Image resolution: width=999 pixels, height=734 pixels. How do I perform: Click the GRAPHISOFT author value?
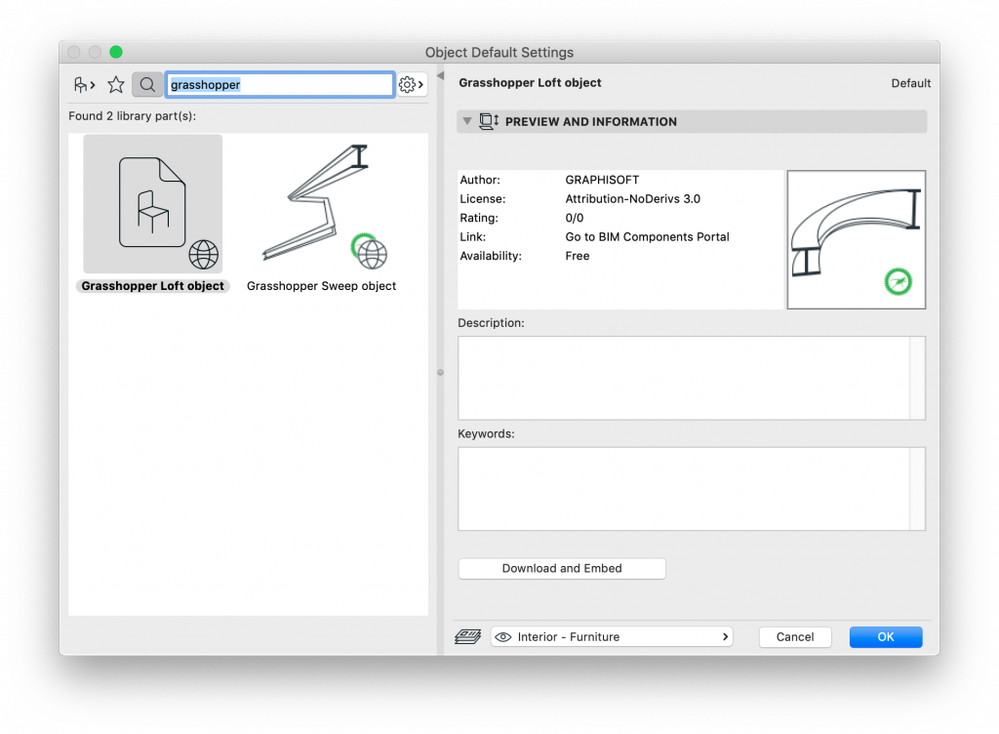[x=602, y=180]
